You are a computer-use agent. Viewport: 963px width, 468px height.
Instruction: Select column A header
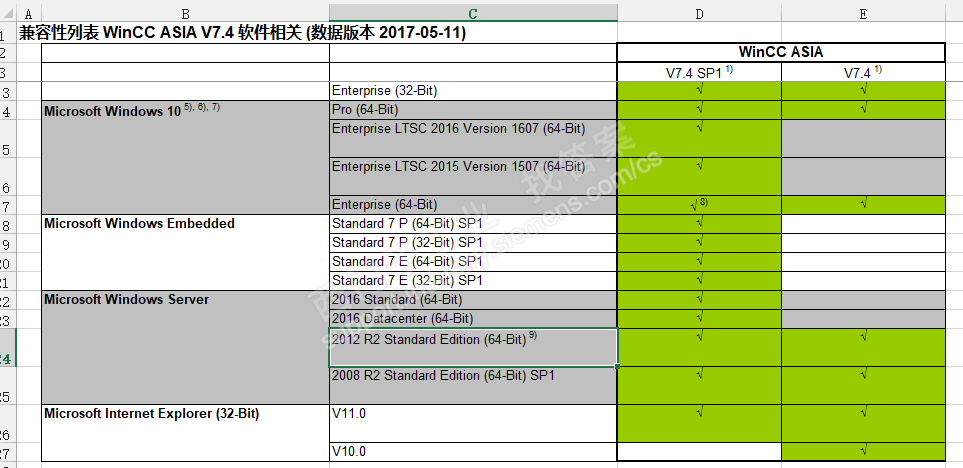[29, 14]
